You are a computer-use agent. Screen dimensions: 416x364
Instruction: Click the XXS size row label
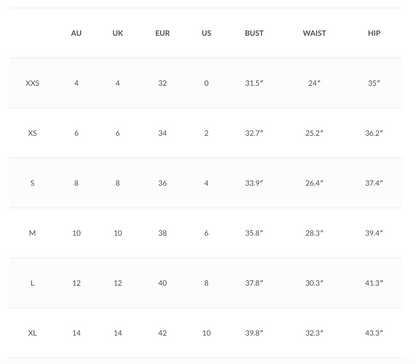[32, 83]
